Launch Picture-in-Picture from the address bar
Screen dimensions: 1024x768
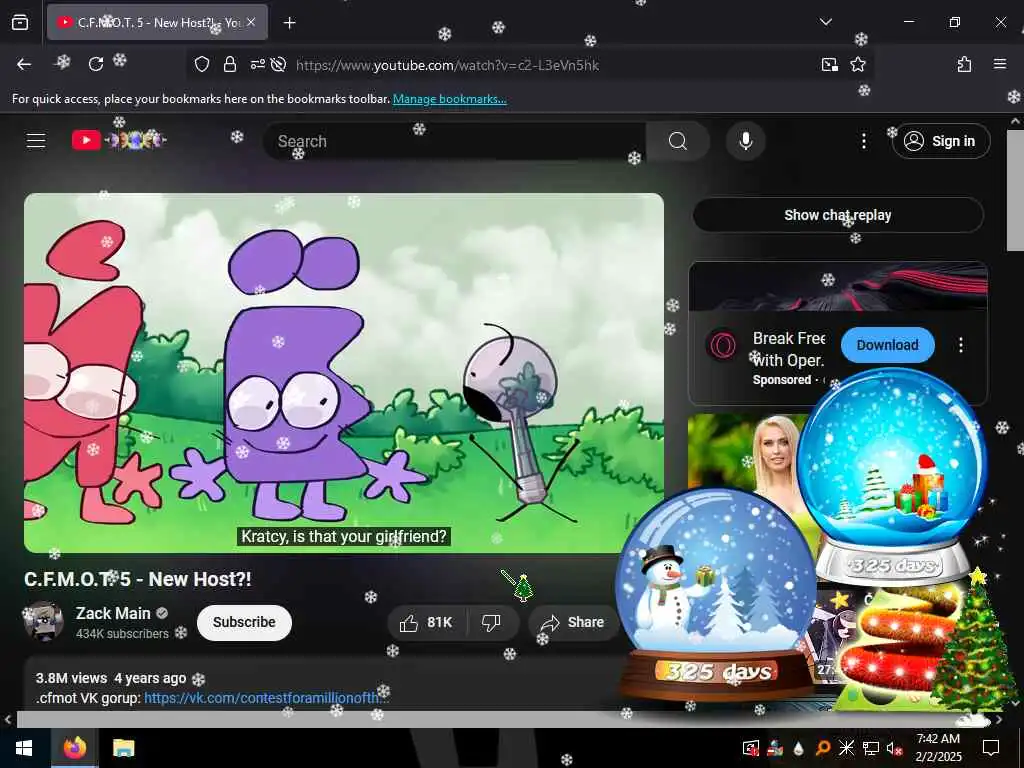(829, 64)
